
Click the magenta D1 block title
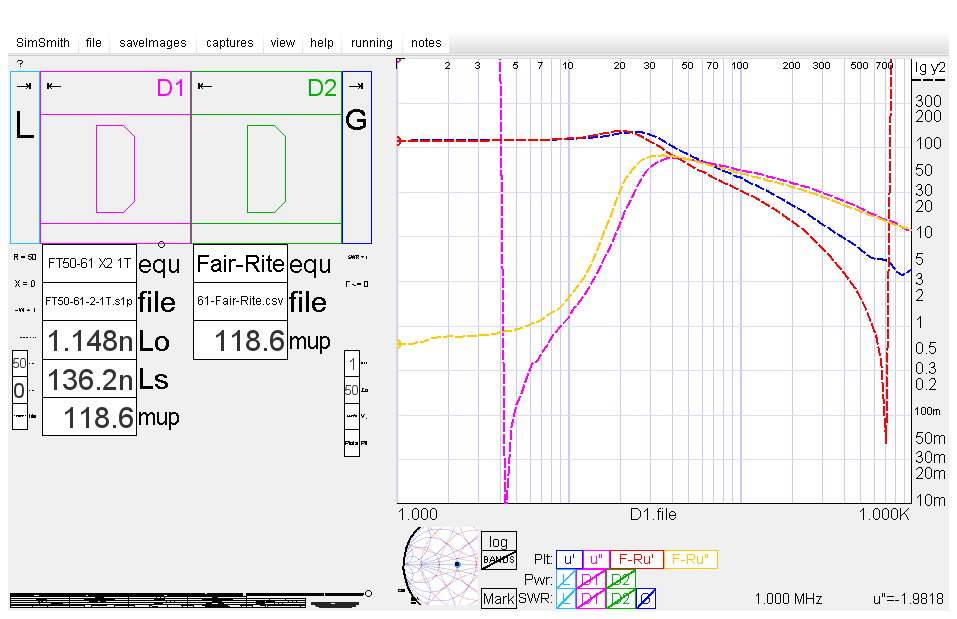click(170, 88)
